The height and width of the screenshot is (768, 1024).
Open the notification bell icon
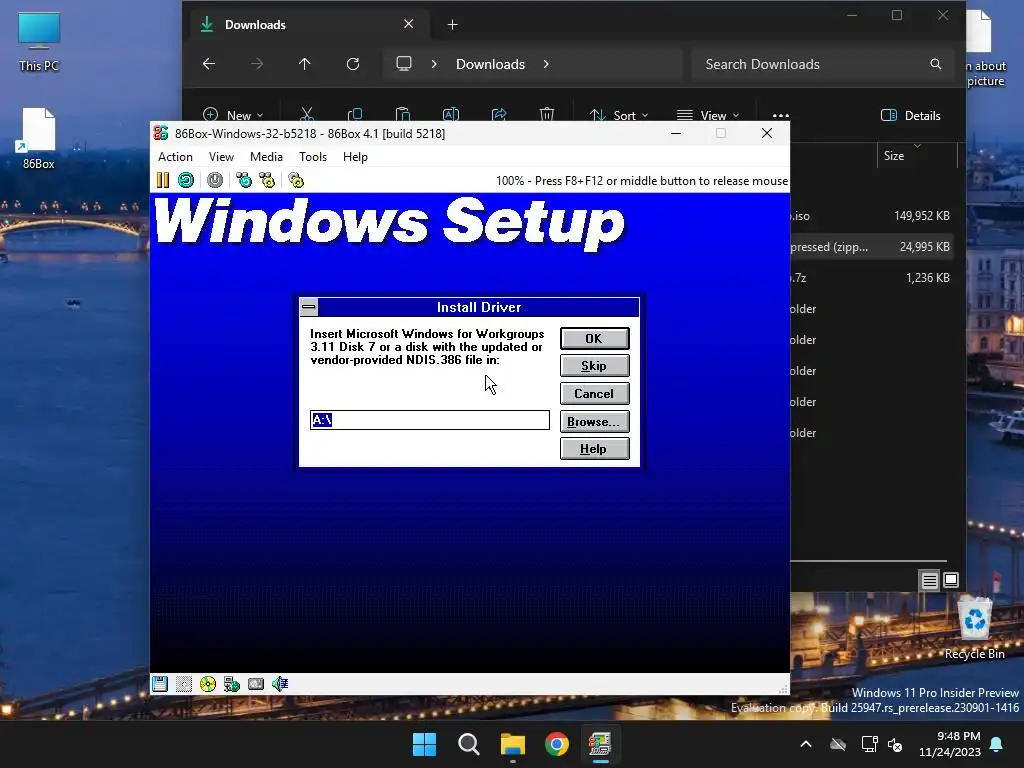tap(997, 744)
